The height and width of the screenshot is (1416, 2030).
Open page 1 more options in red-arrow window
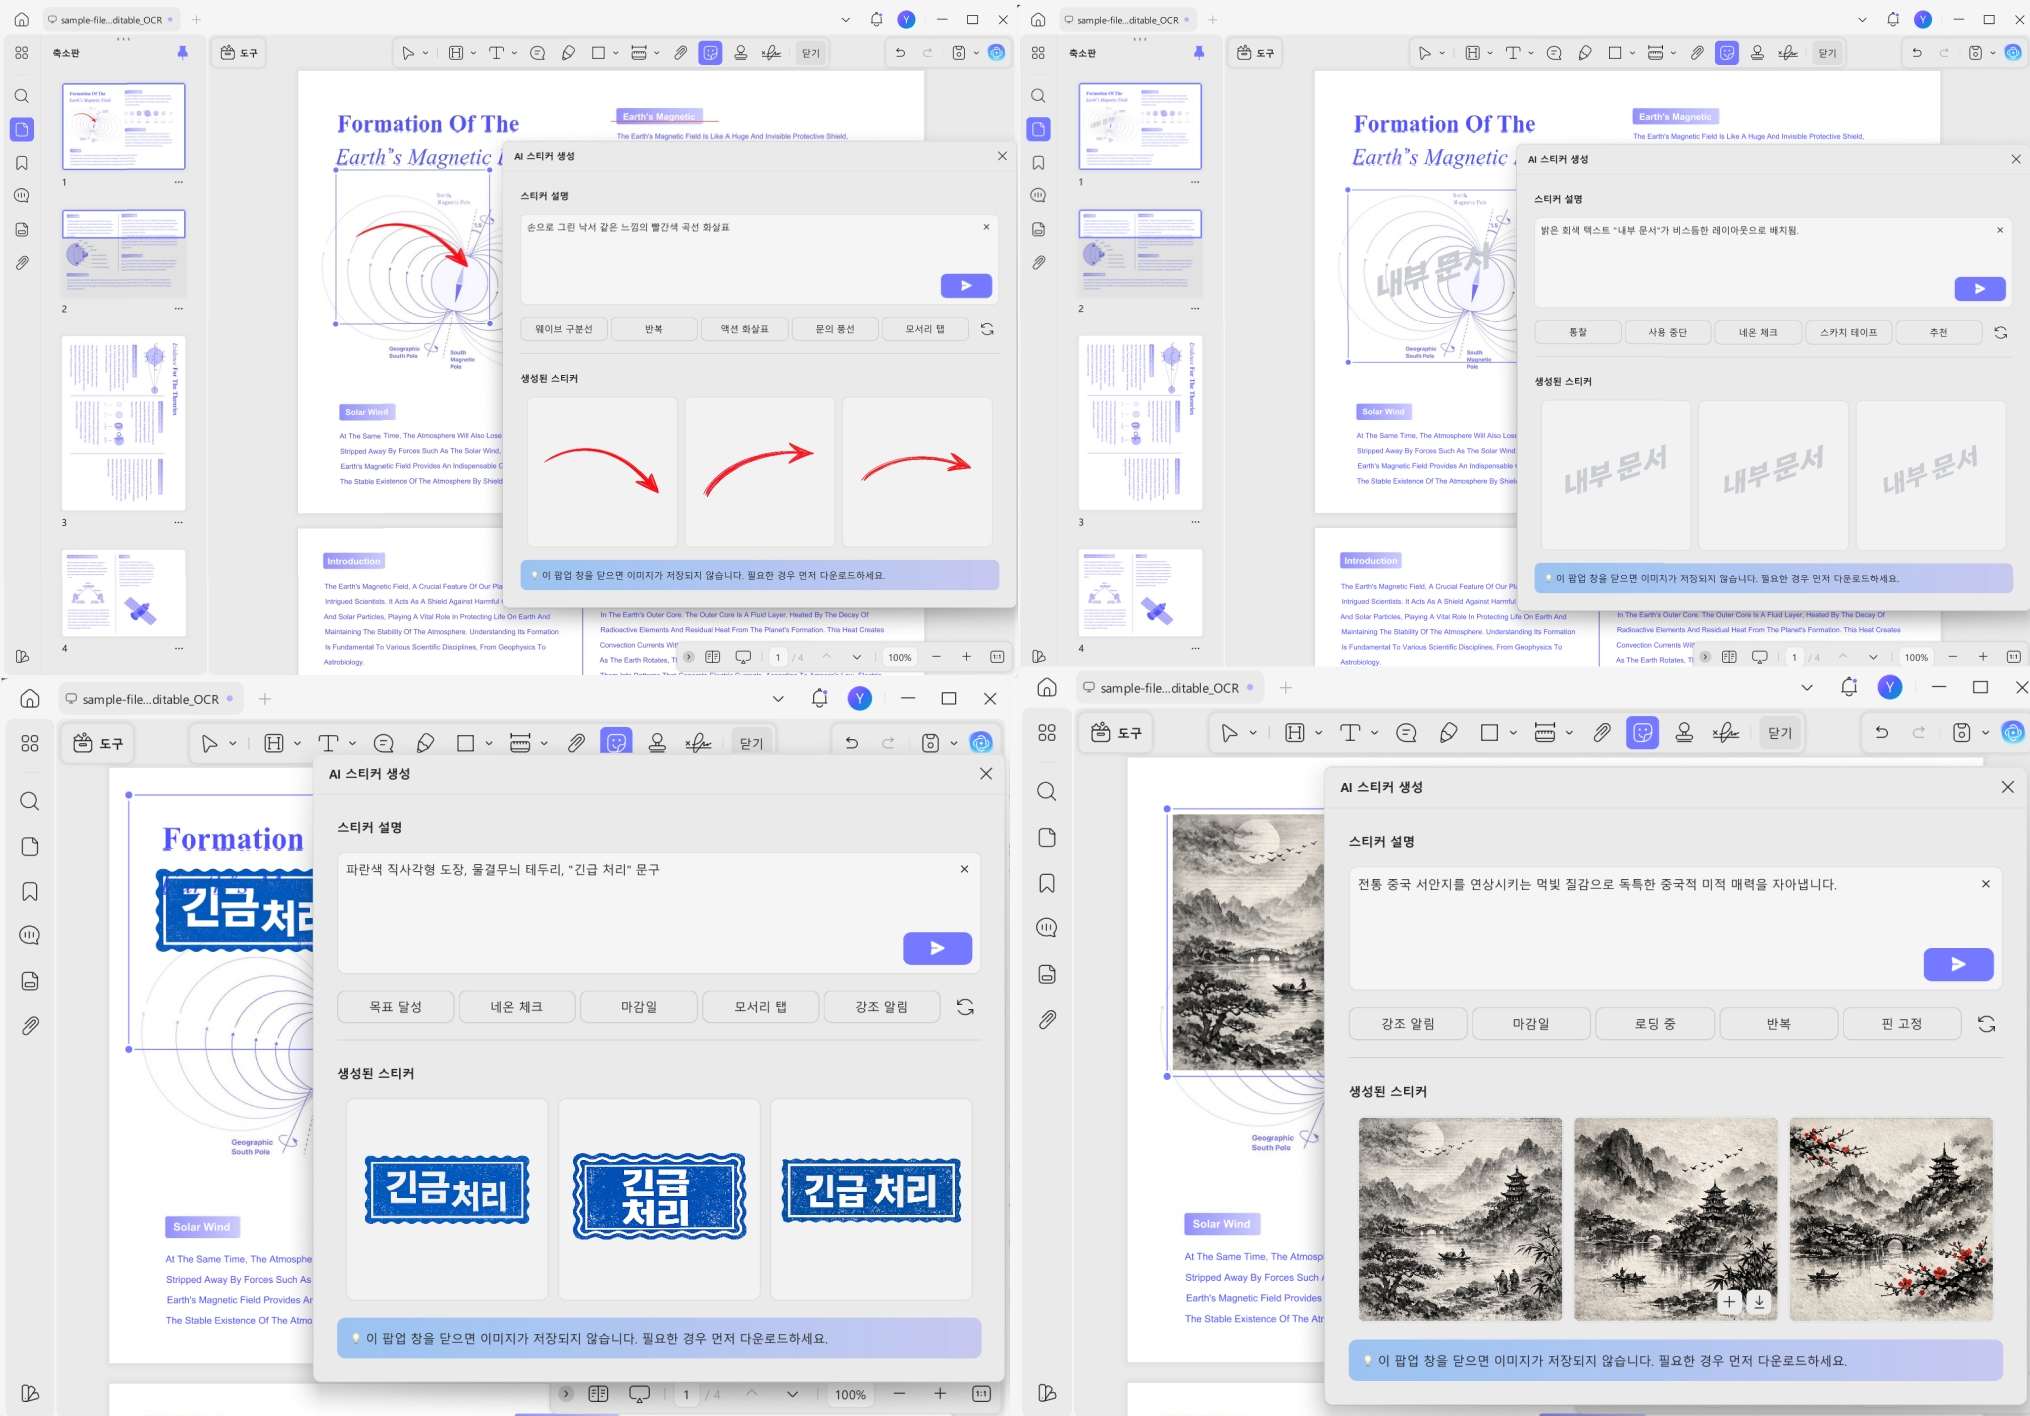[179, 182]
